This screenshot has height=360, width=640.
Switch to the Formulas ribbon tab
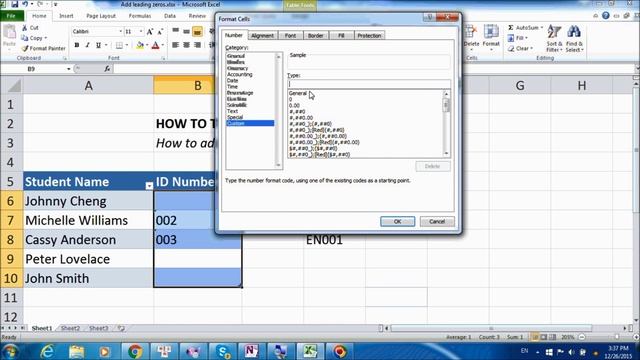click(x=140, y=16)
